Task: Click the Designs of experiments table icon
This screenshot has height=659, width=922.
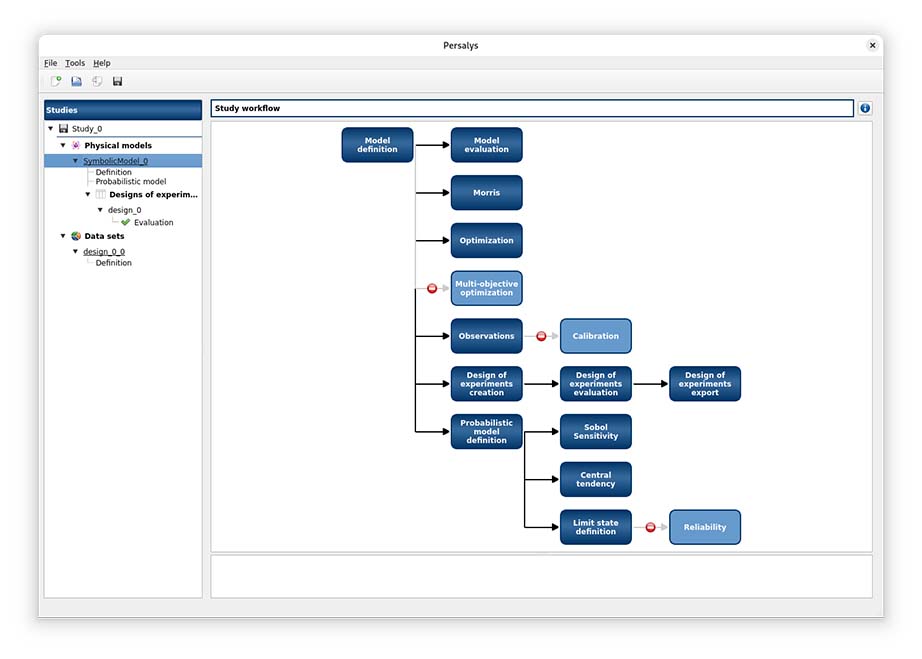Action: point(100,195)
